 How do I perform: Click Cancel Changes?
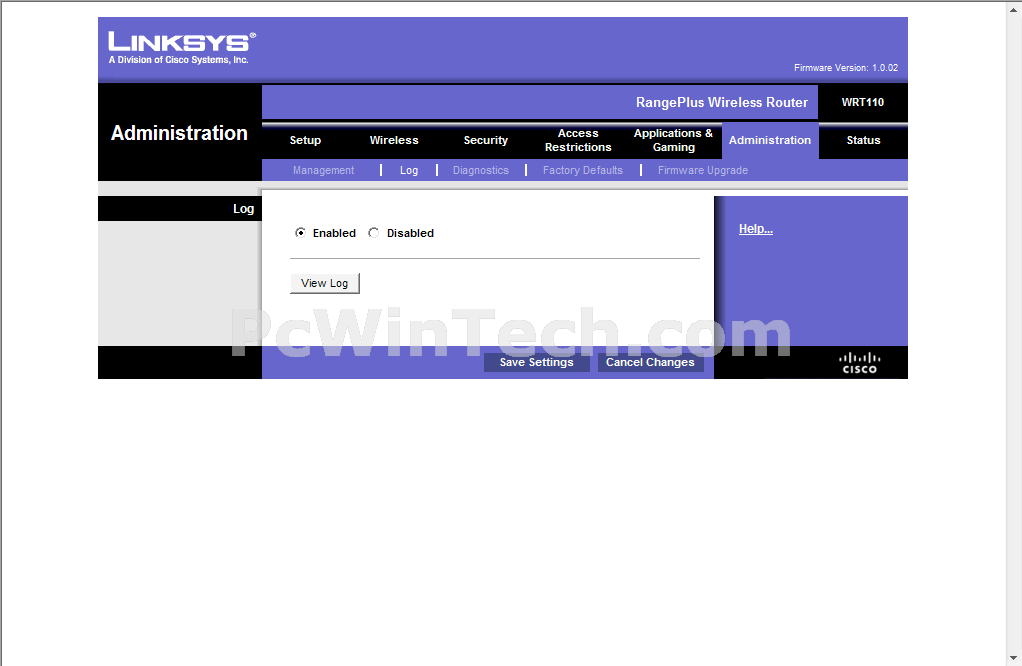650,362
